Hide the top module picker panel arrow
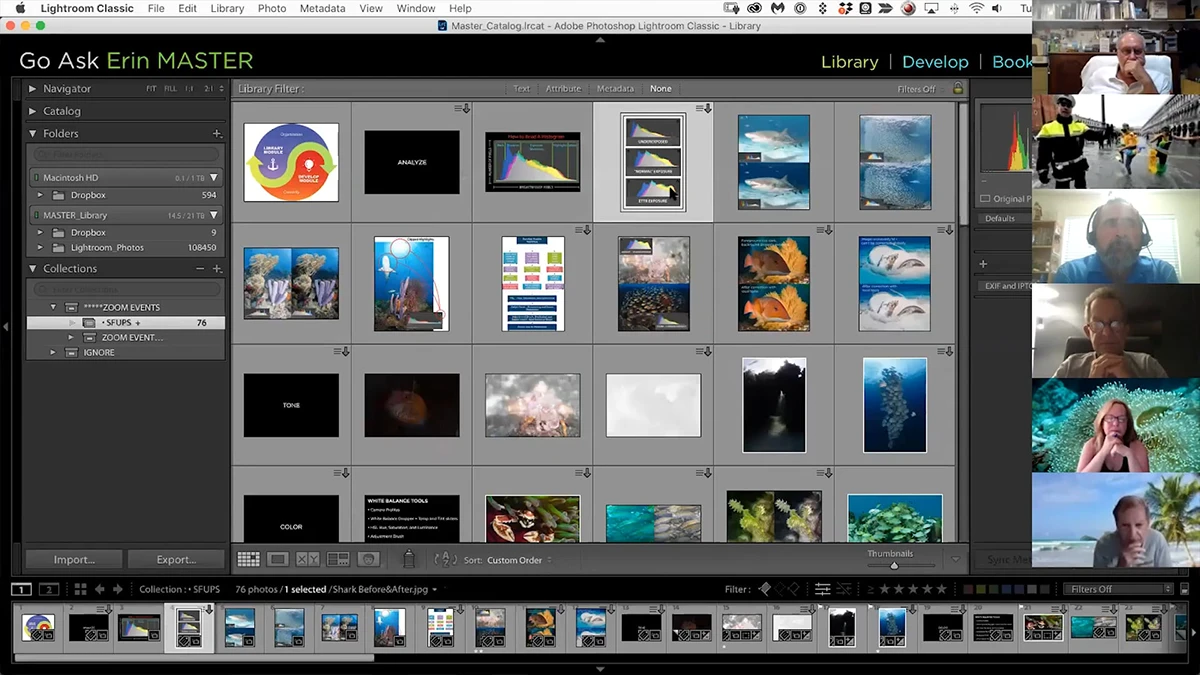Viewport: 1200px width, 675px height. pos(600,40)
